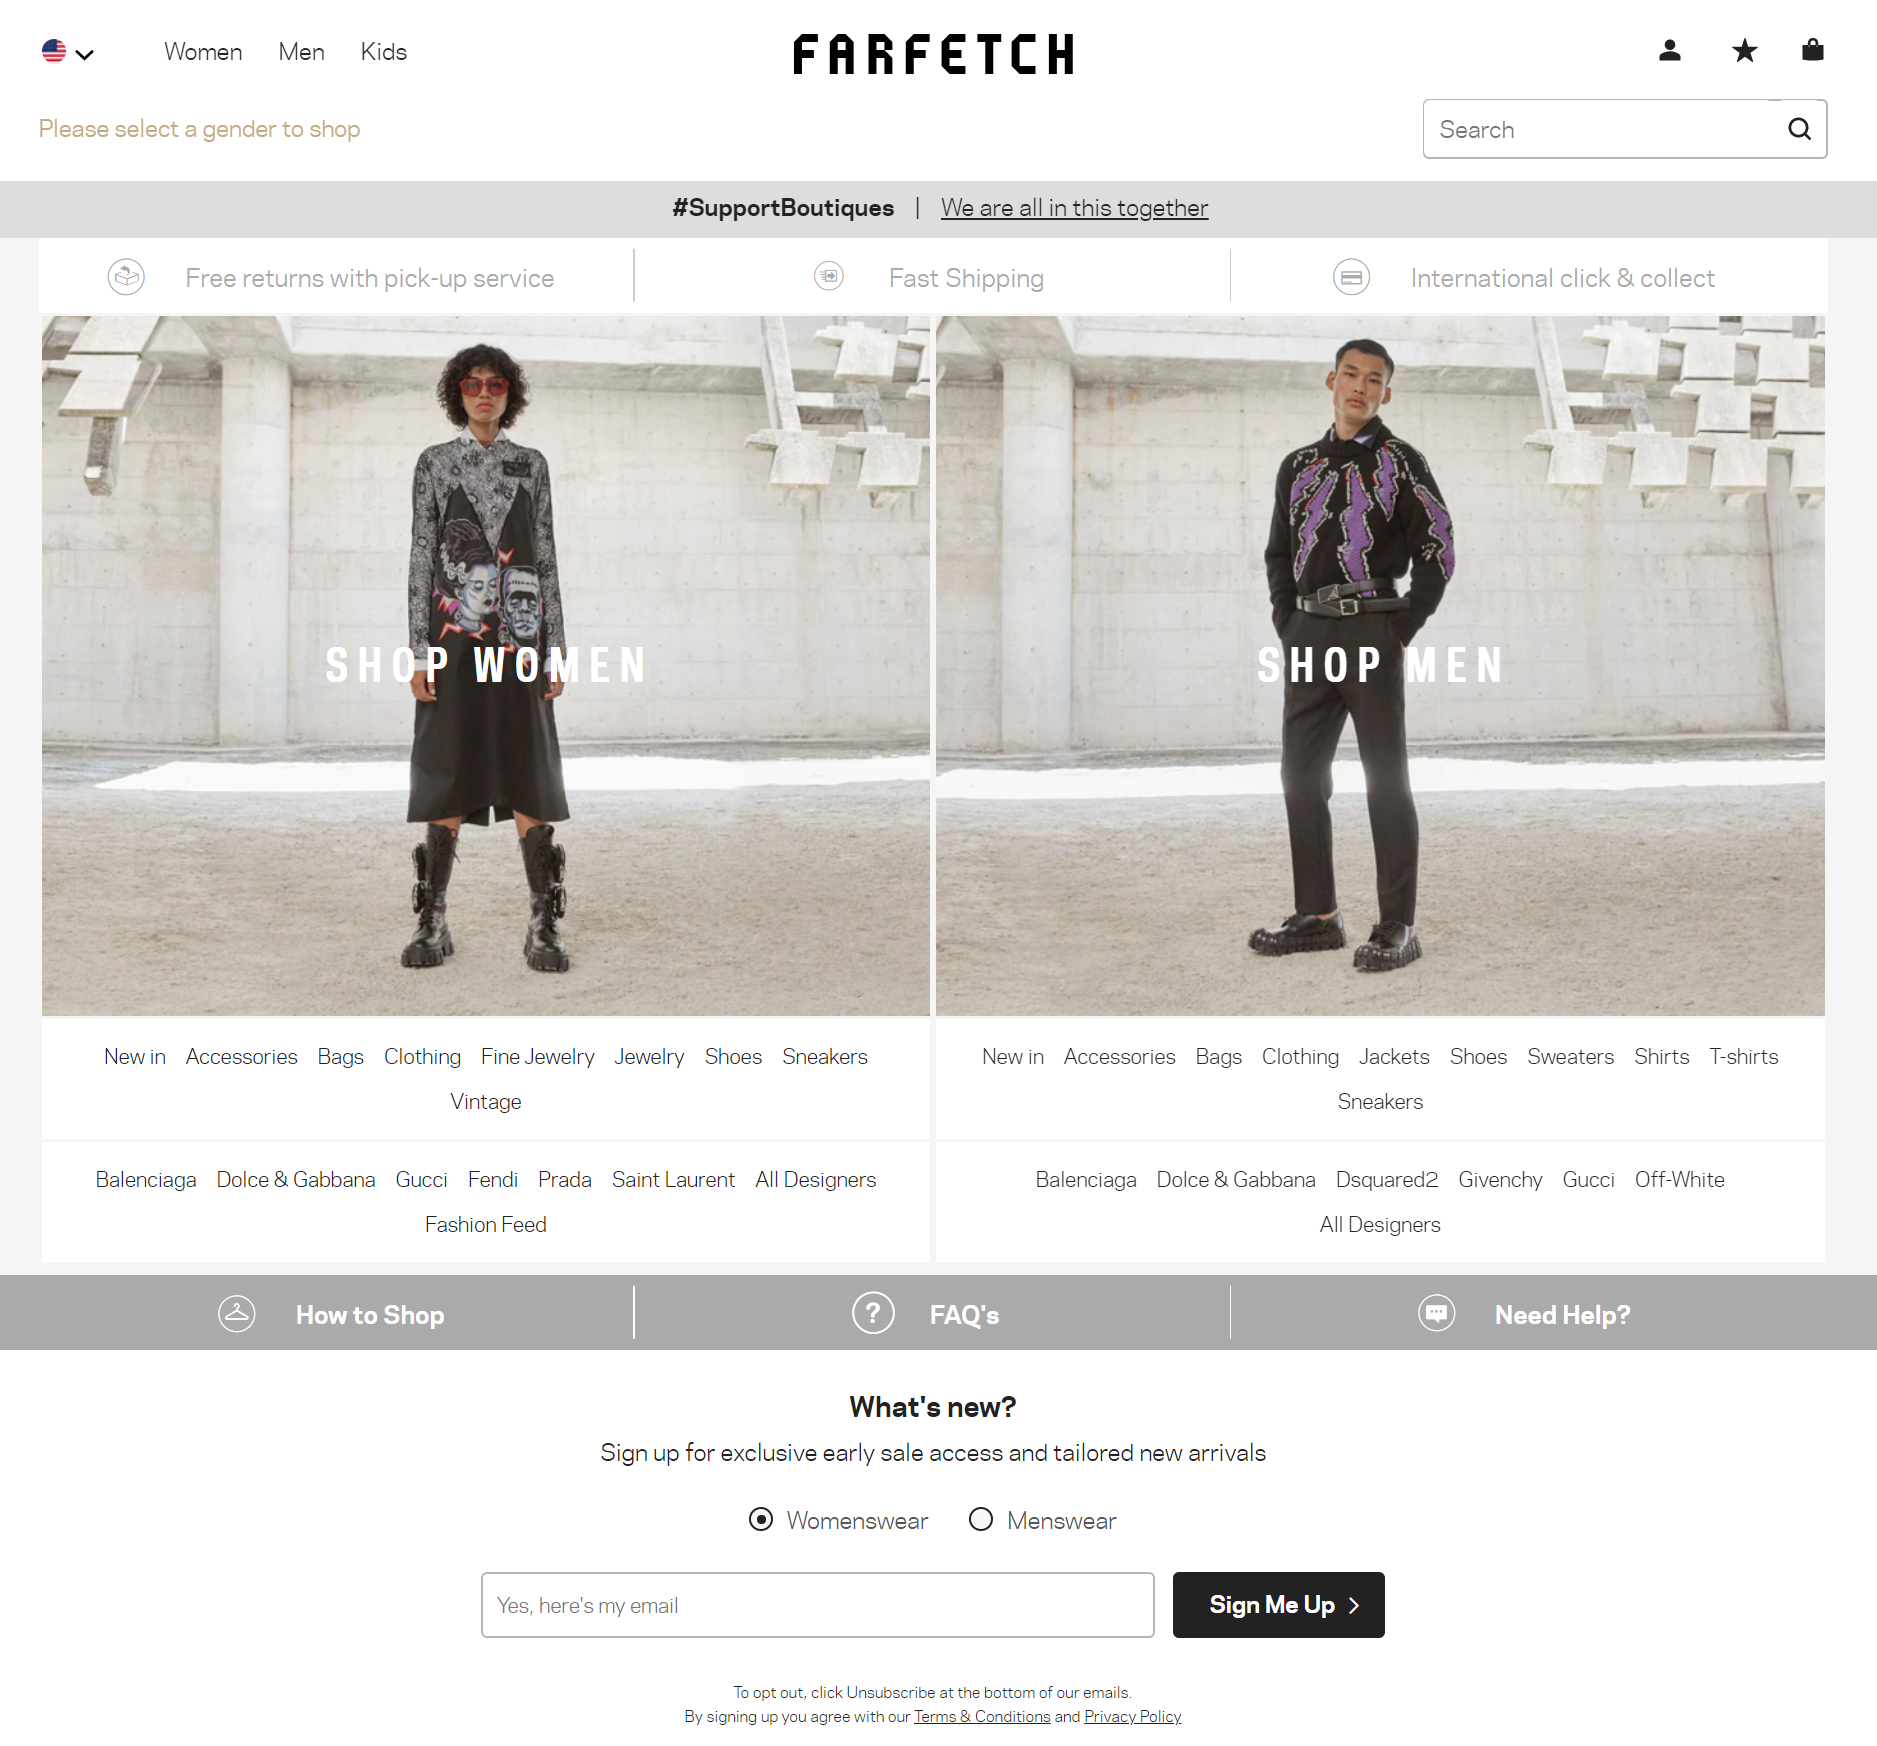This screenshot has width=1877, height=1746.
Task: Open the wishlist star icon
Action: pyautogui.click(x=1744, y=51)
